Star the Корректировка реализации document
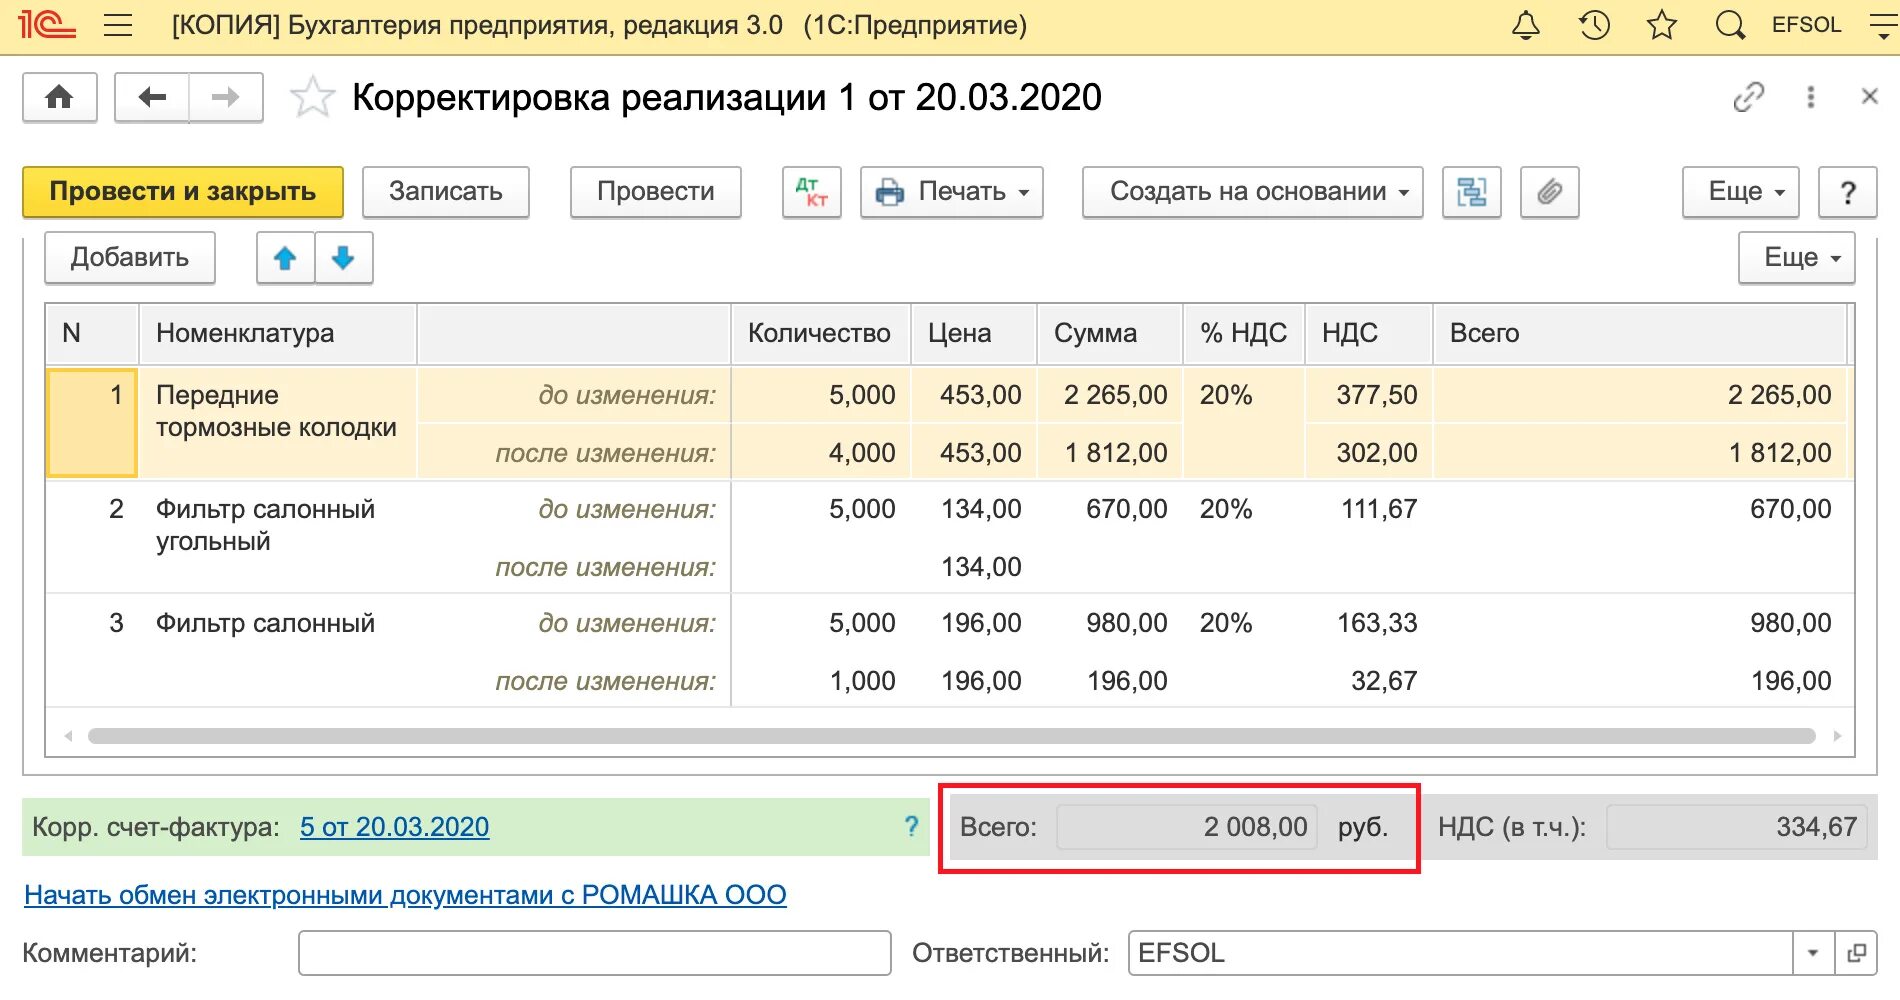1900x1000 pixels. 313,96
